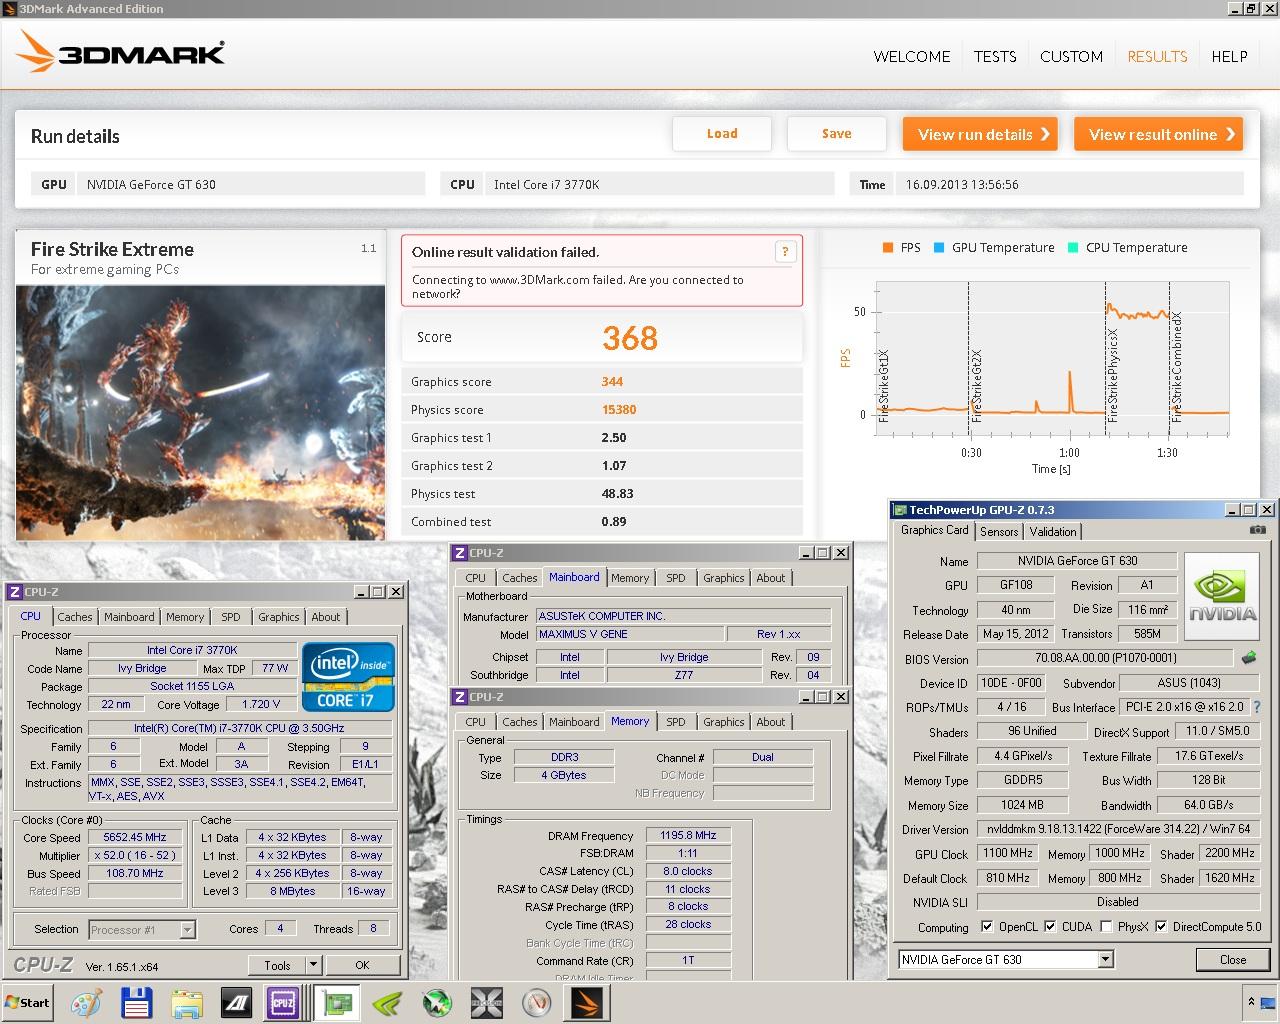
Task: Click the DRAM Frequency 1195.8 MHz value
Action: click(x=688, y=835)
